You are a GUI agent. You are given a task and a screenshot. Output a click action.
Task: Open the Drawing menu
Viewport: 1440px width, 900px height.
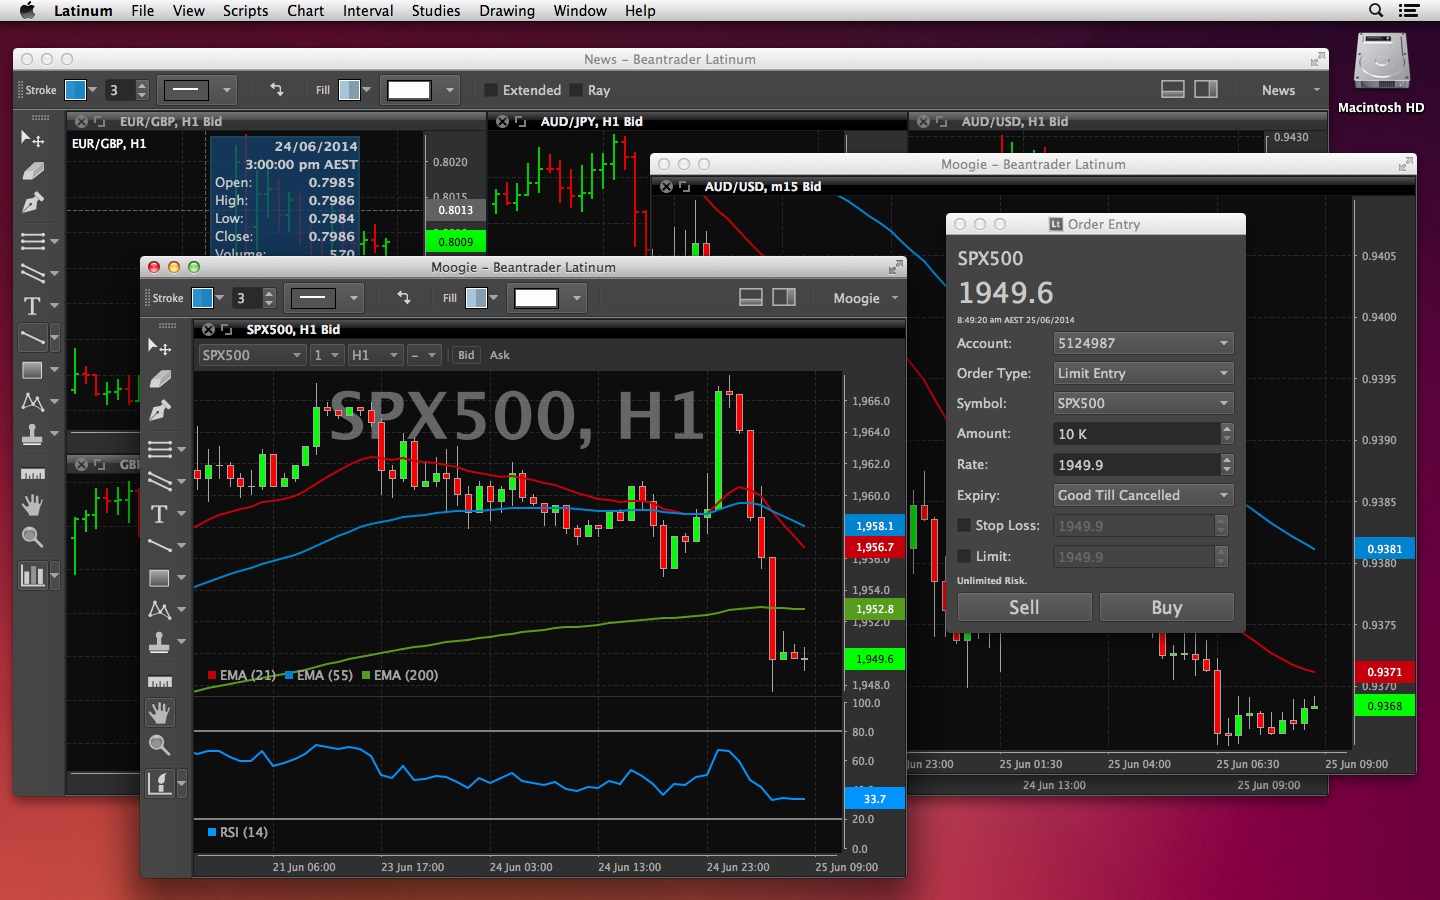coord(507,10)
